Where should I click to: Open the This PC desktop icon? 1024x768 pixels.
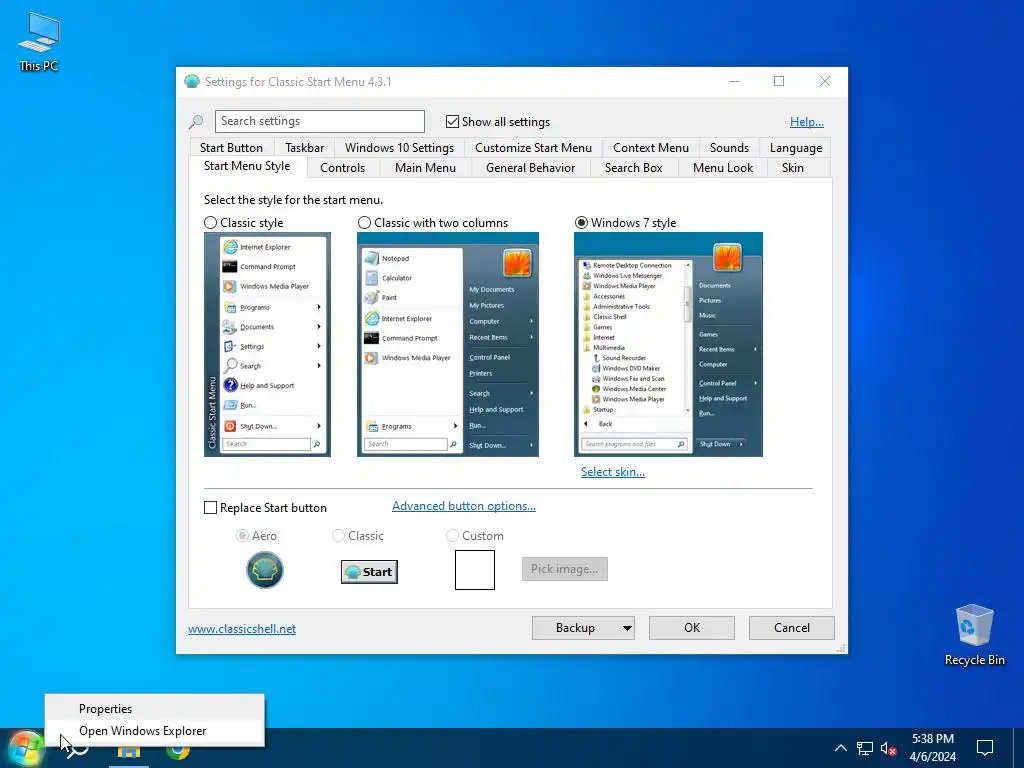point(39,42)
